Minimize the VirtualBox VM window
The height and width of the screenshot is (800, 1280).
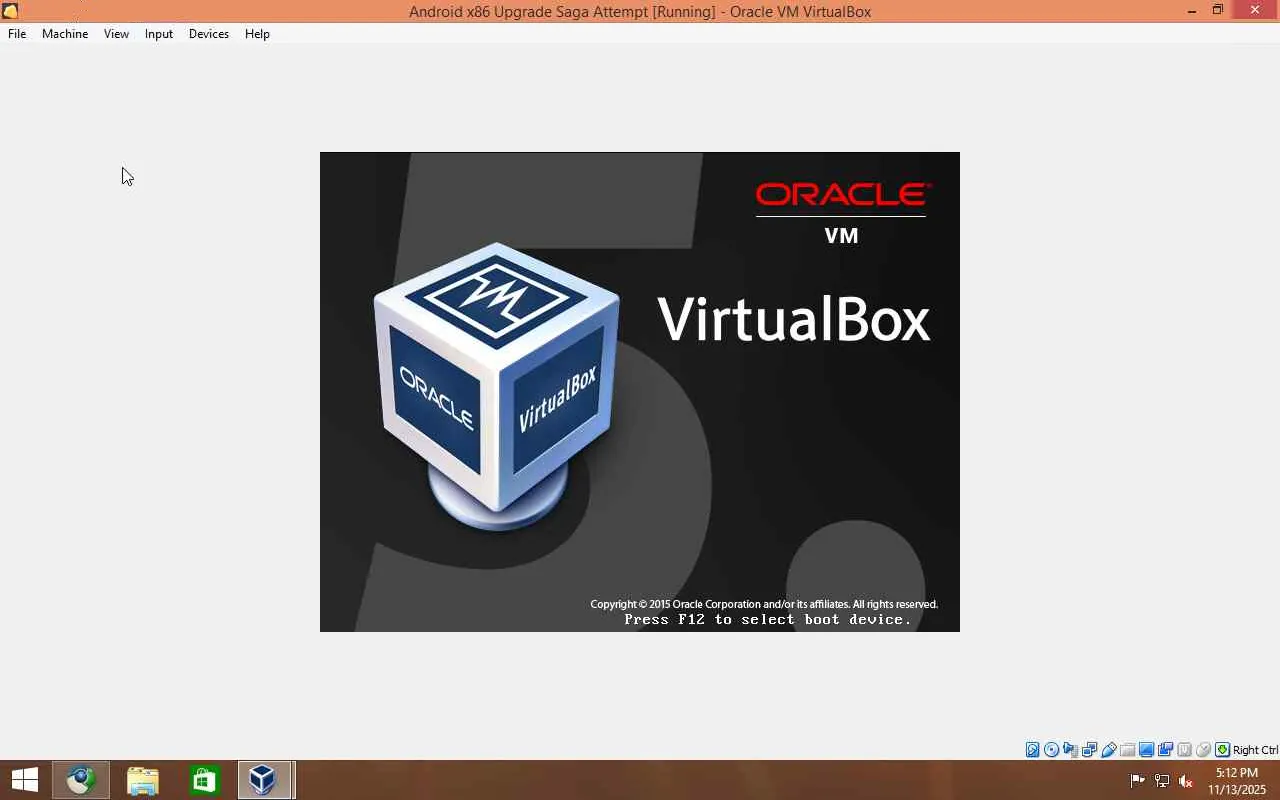click(1192, 11)
